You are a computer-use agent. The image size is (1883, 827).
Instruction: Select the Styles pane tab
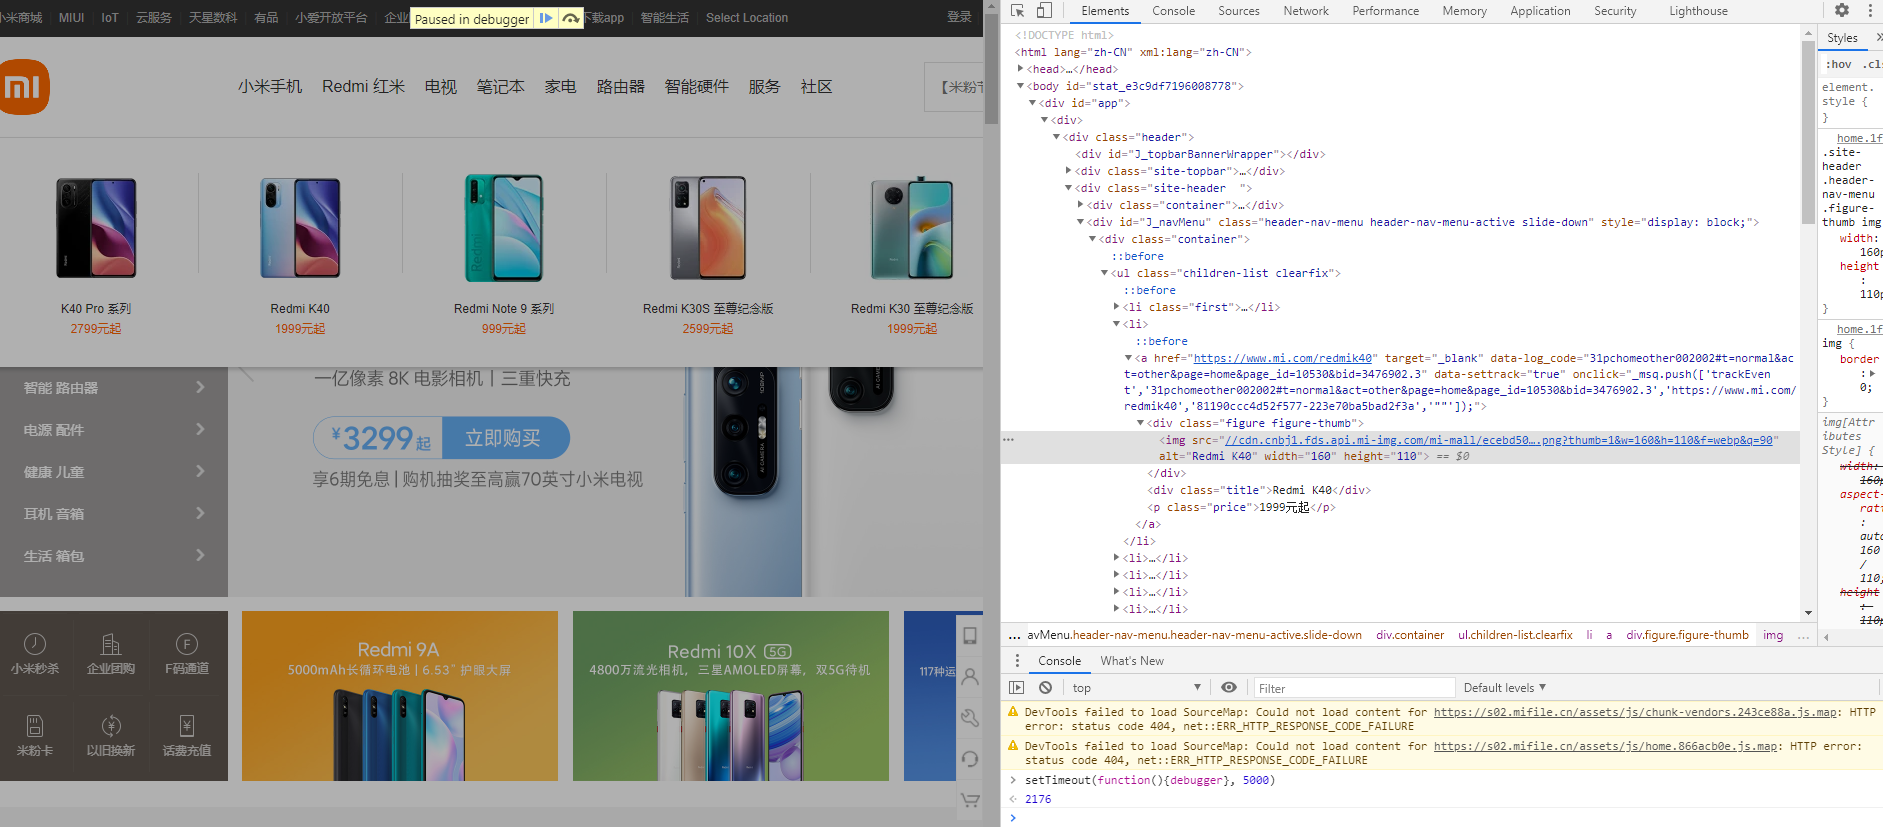1842,38
